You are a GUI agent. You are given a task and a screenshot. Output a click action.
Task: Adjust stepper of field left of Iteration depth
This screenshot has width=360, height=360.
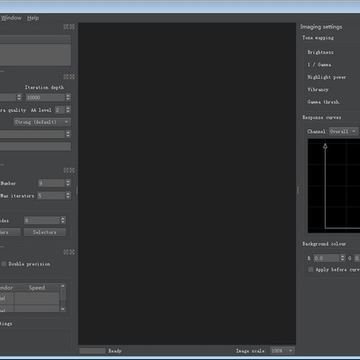tap(19, 97)
